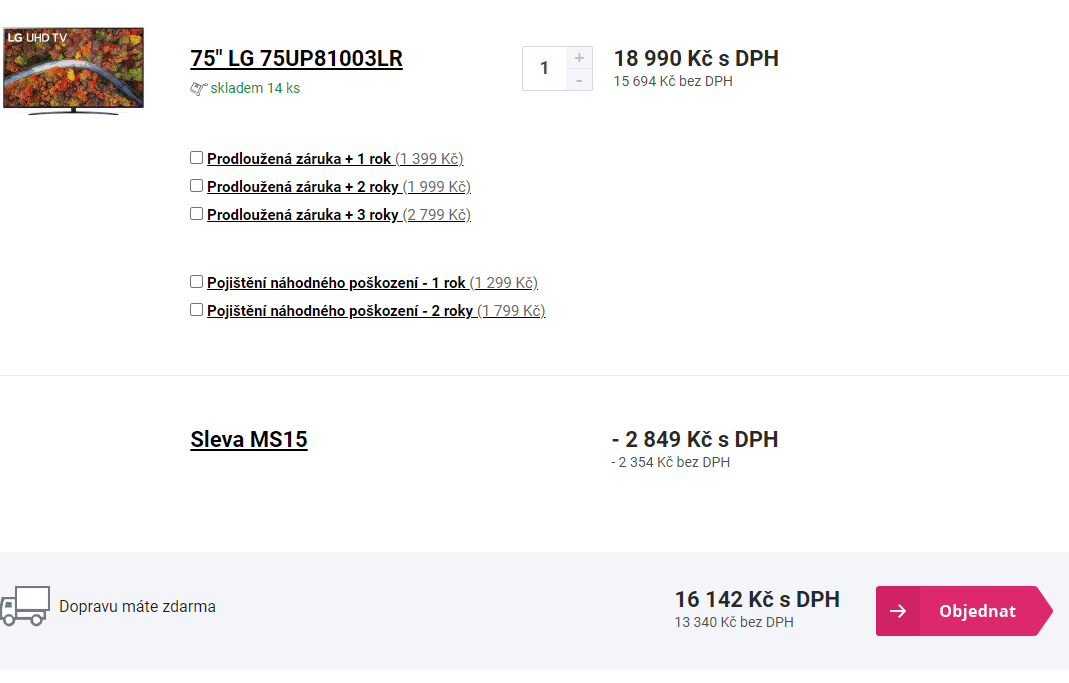
Task: Open Pojištění náhodného poškození - 2 roky link
Action: [x=340, y=310]
